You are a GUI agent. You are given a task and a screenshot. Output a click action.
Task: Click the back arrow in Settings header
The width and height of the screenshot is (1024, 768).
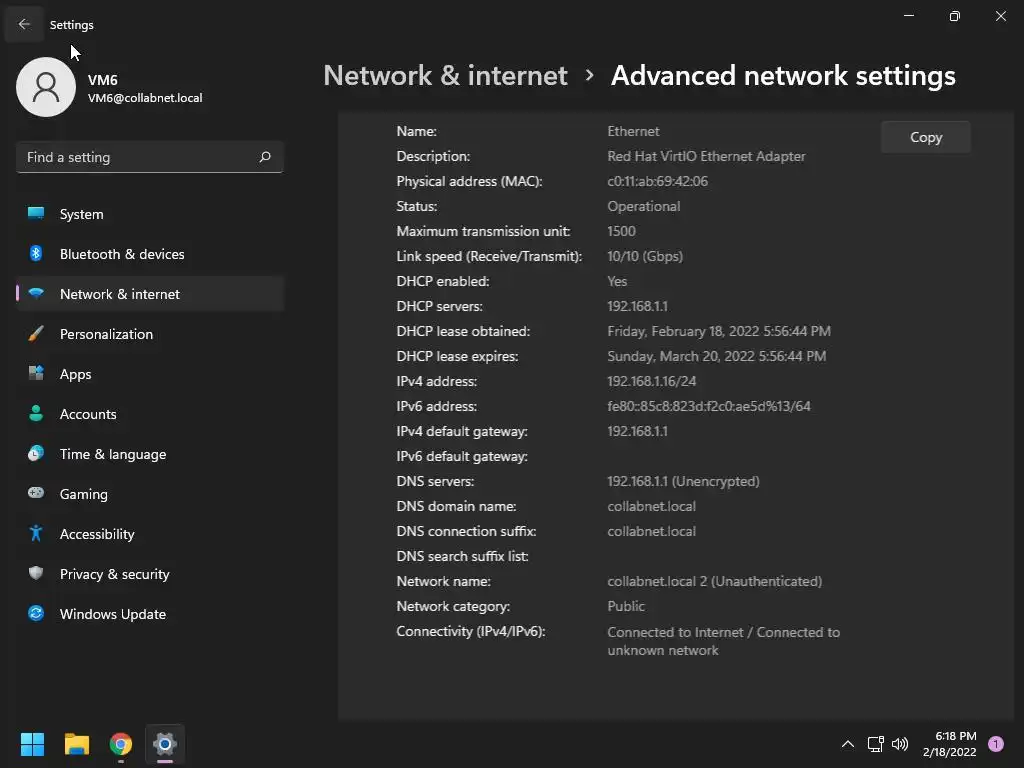24,24
